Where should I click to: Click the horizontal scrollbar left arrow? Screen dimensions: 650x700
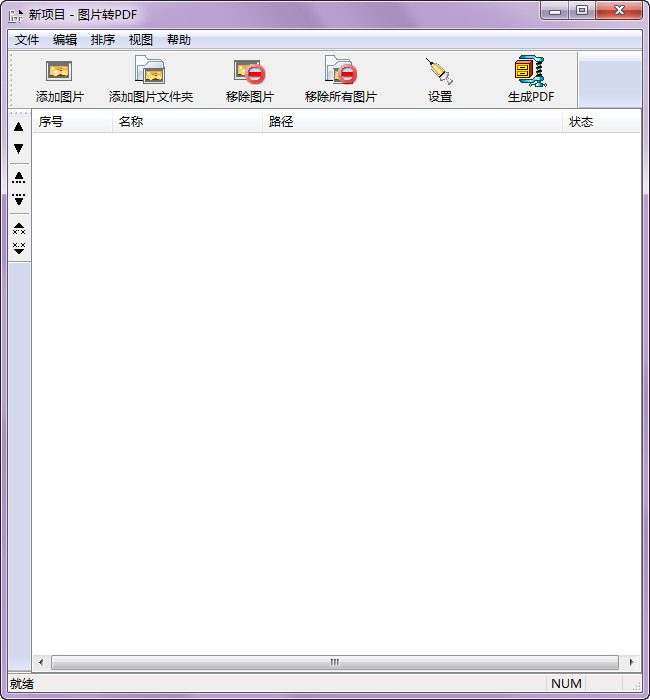(x=41, y=662)
